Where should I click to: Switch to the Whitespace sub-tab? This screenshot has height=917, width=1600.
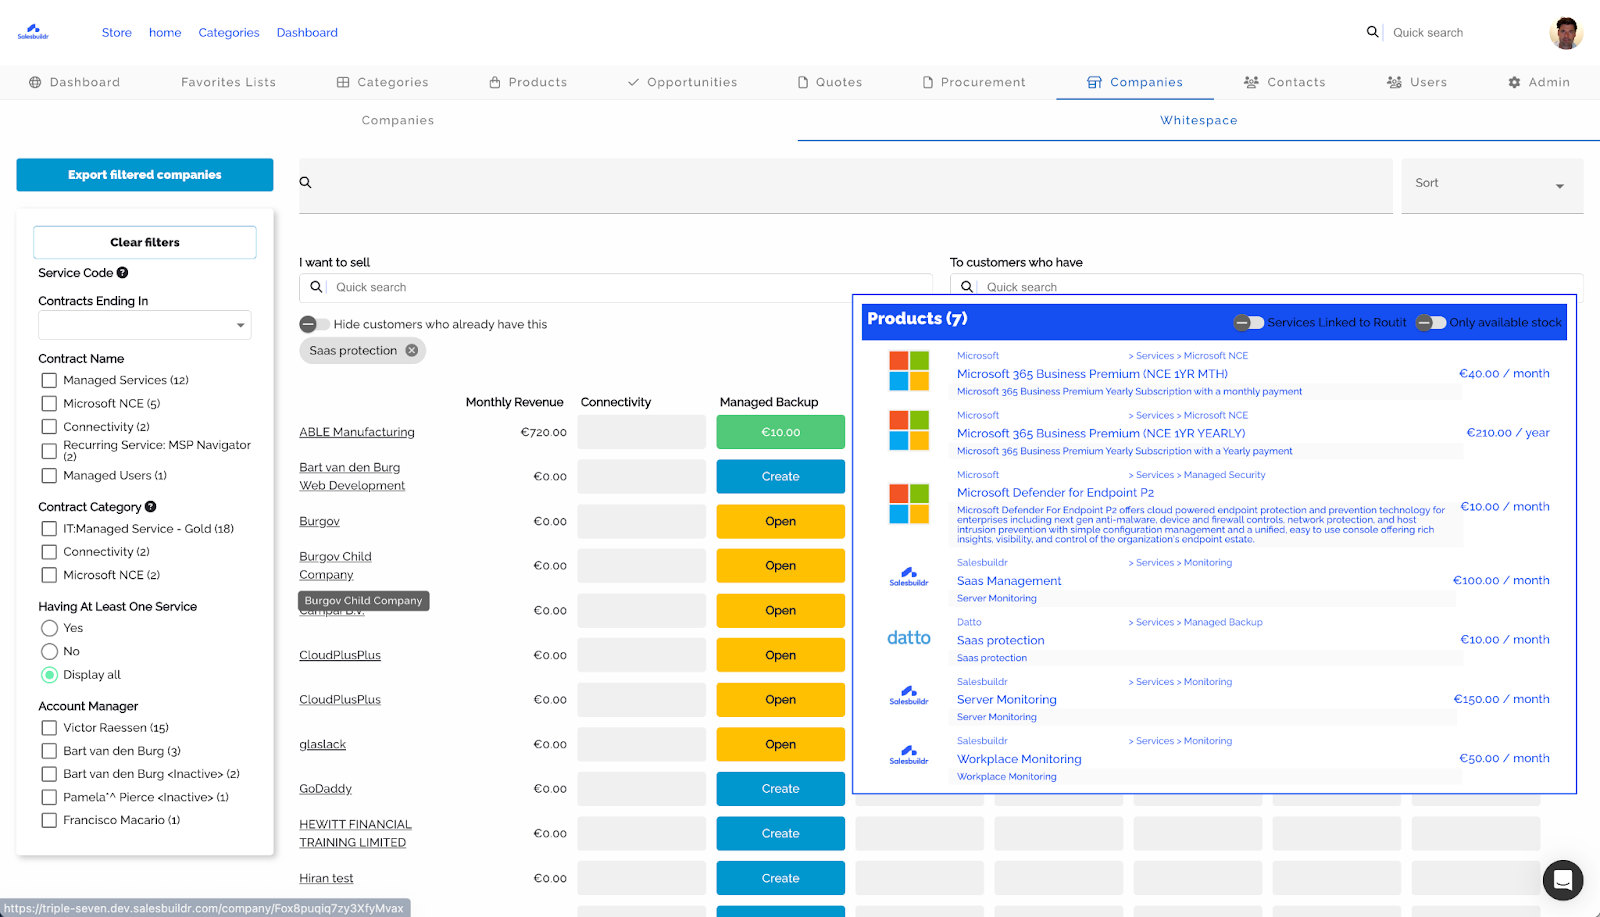(x=1198, y=120)
